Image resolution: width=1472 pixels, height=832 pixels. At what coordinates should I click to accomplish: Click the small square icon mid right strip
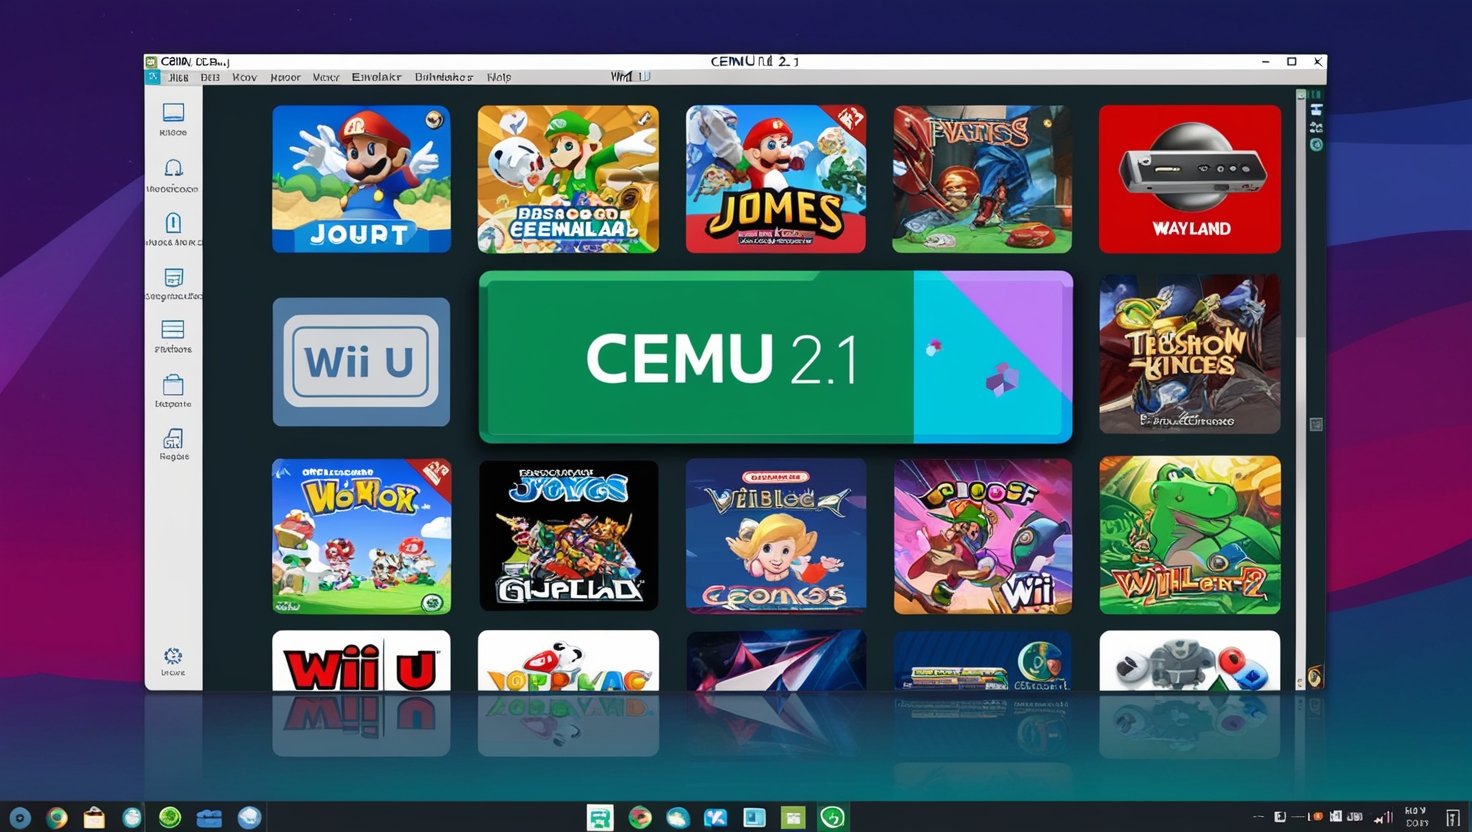tap(1316, 424)
